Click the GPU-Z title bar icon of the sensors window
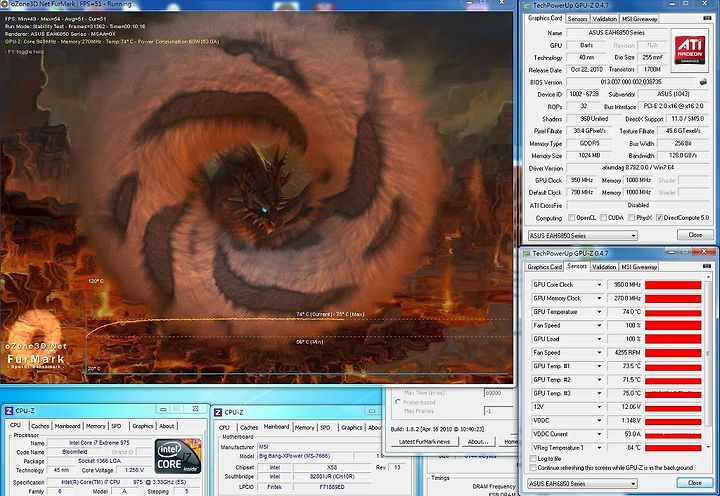 [526, 254]
